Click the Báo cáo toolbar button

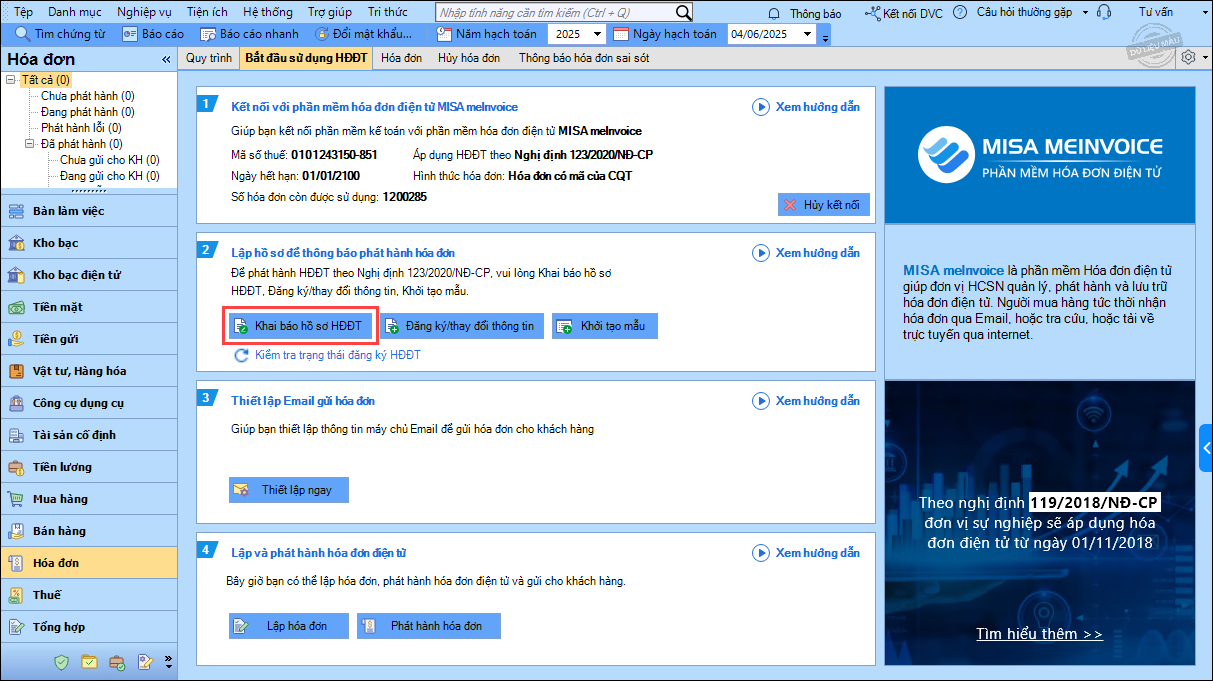click(153, 34)
